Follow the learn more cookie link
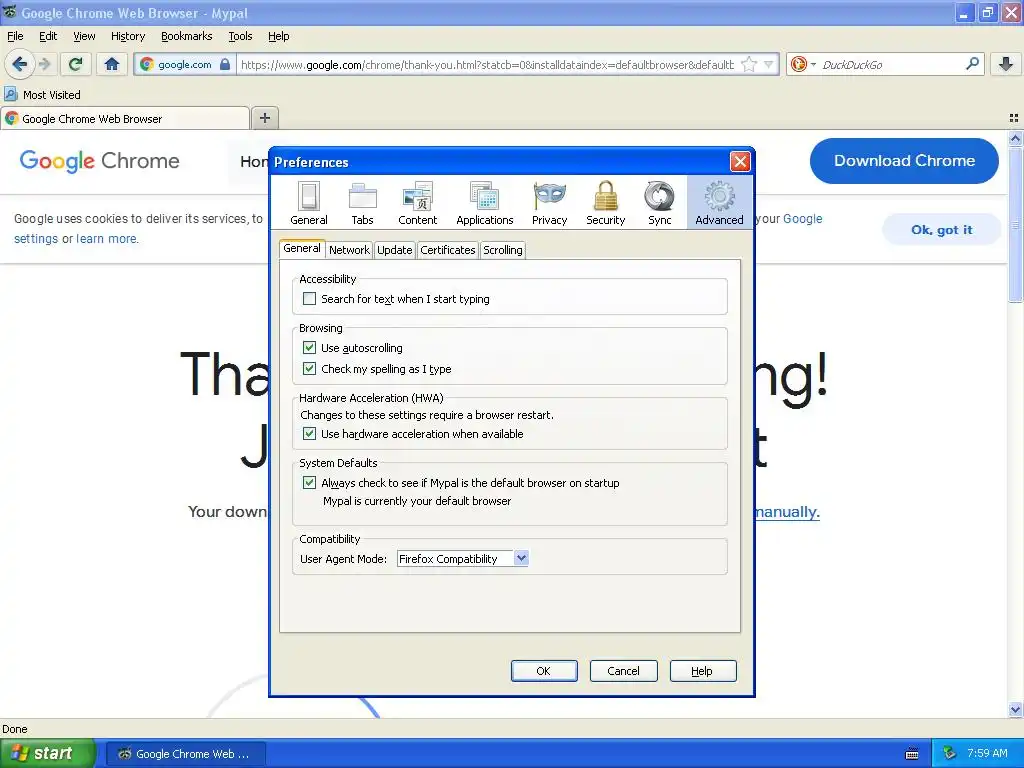This screenshot has width=1024, height=768. (x=107, y=238)
